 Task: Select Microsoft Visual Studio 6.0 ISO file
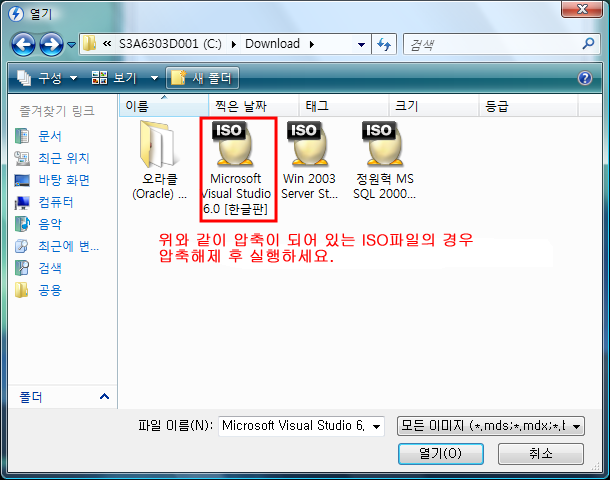[236, 168]
